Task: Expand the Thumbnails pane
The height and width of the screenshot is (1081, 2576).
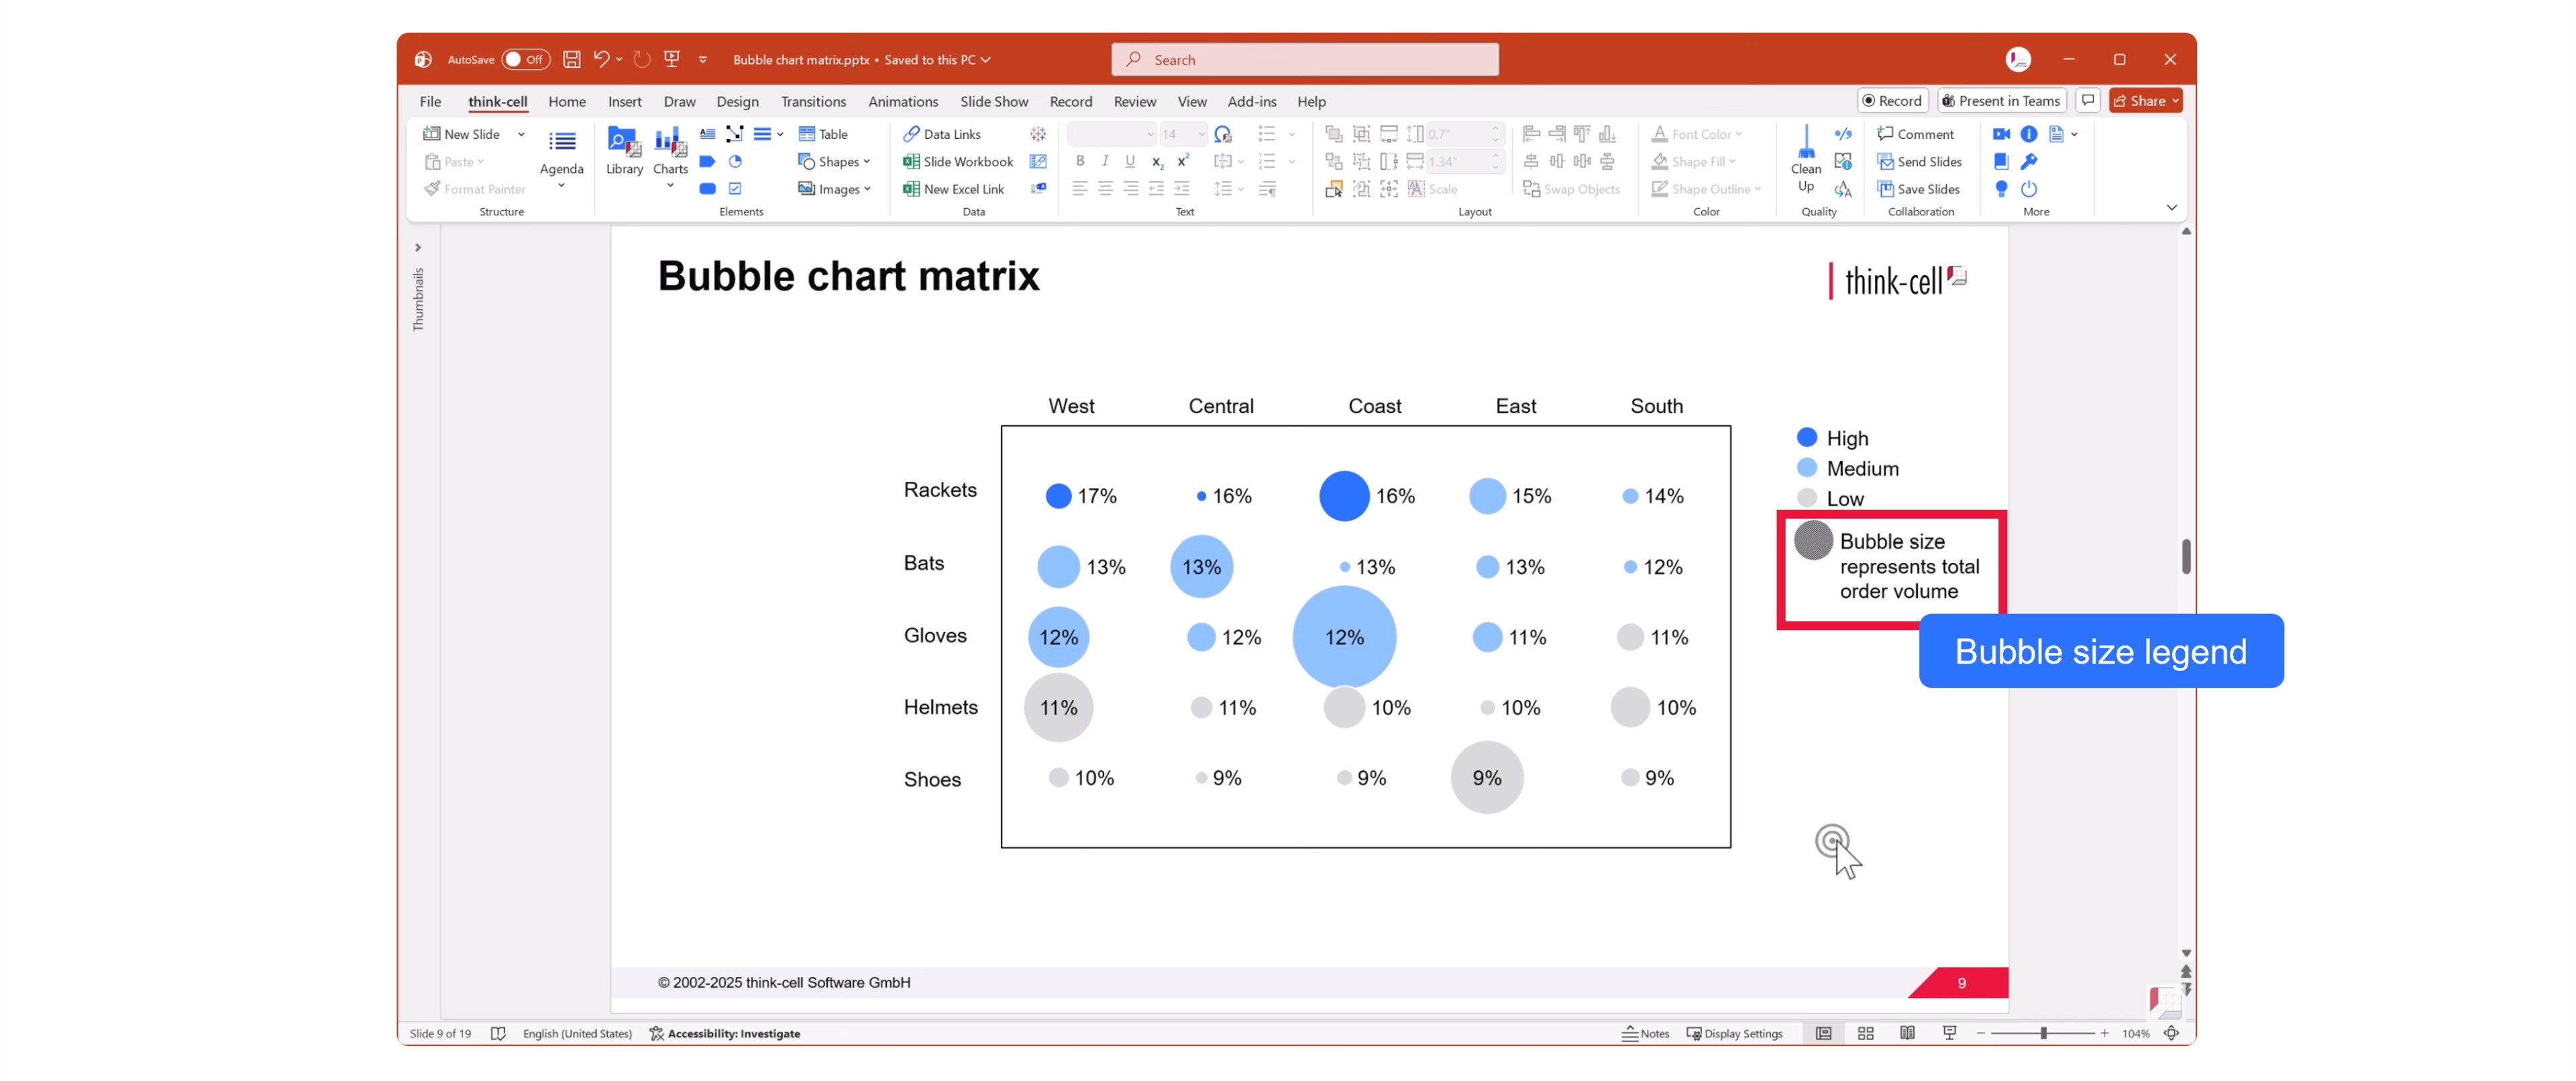Action: pyautogui.click(x=418, y=248)
